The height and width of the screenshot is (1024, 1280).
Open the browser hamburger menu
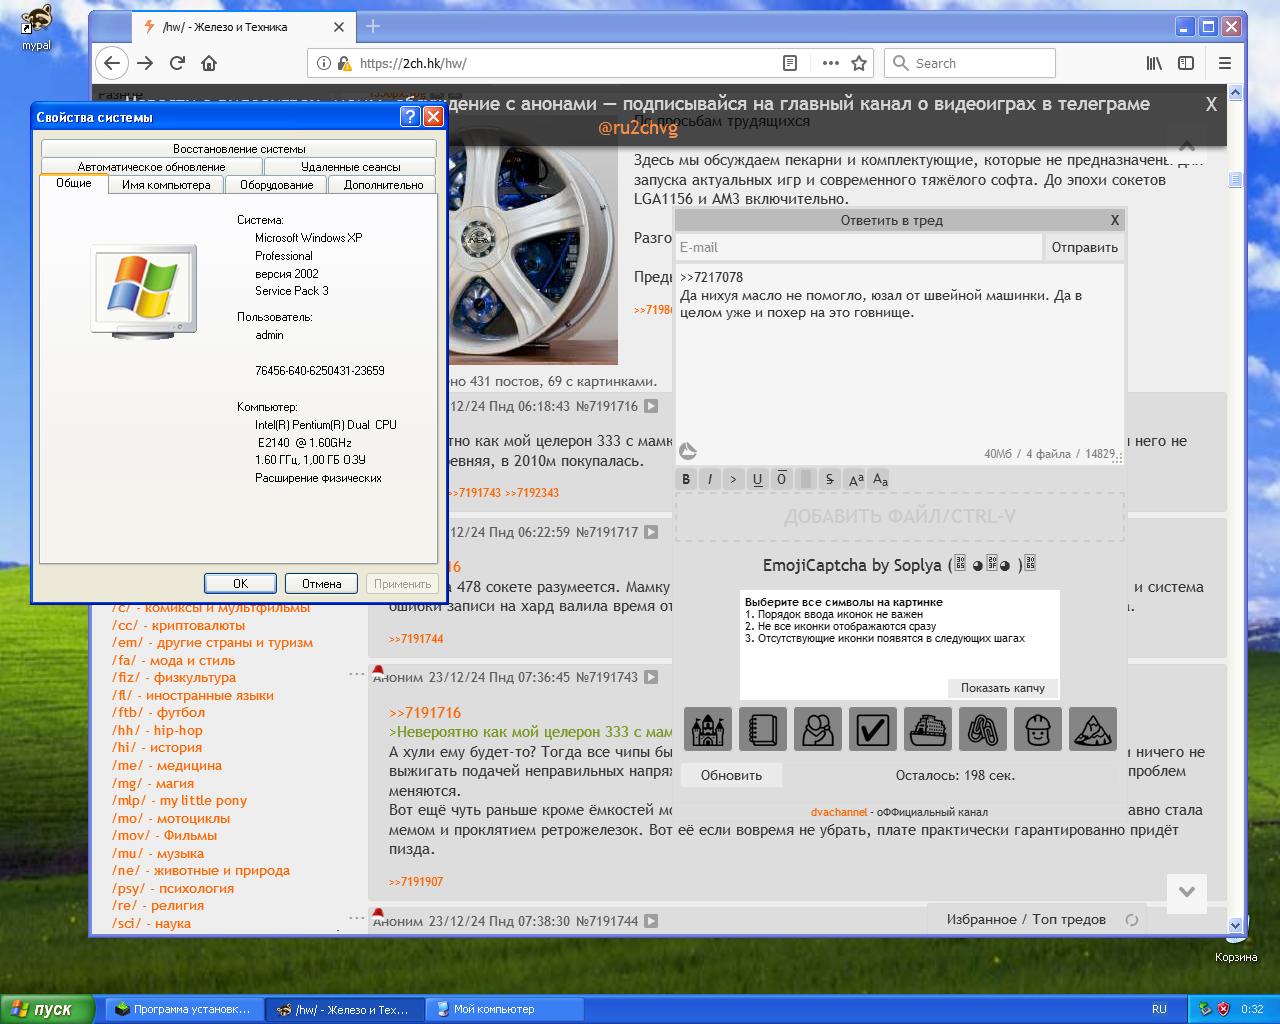point(1225,63)
